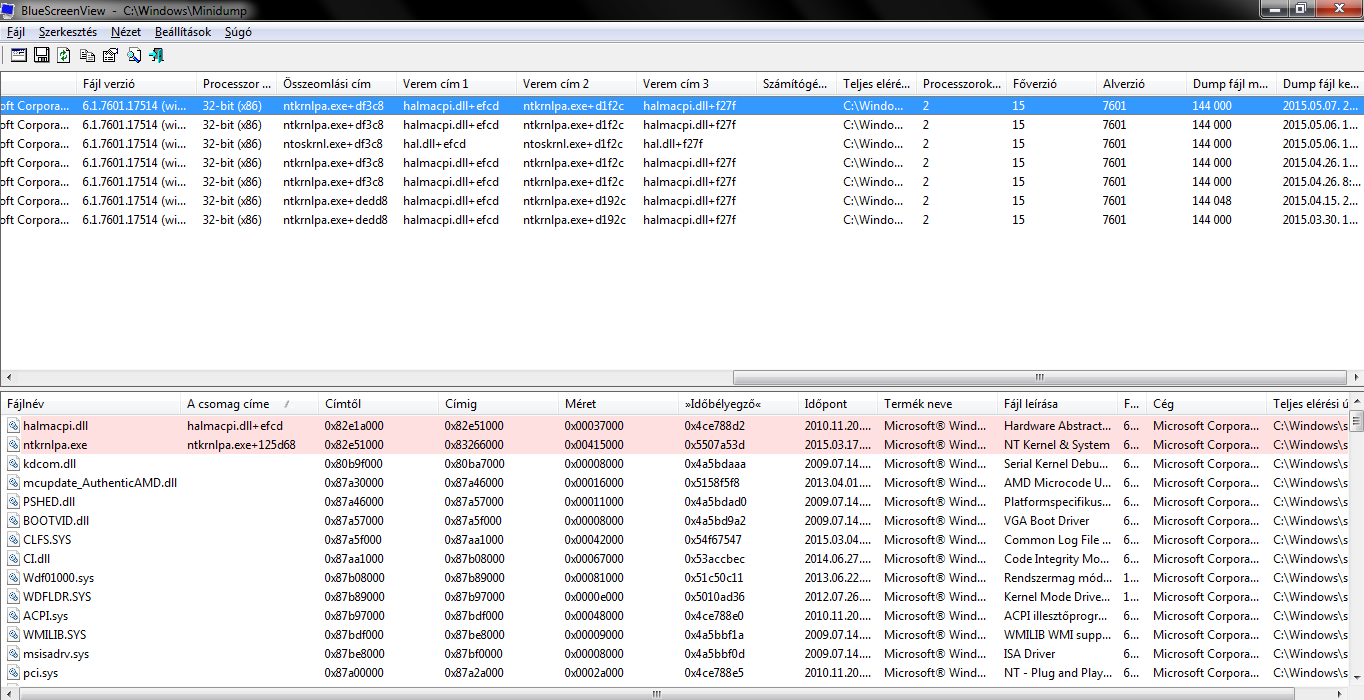
Task: Select the dump row with size 144 048
Action: [682, 201]
